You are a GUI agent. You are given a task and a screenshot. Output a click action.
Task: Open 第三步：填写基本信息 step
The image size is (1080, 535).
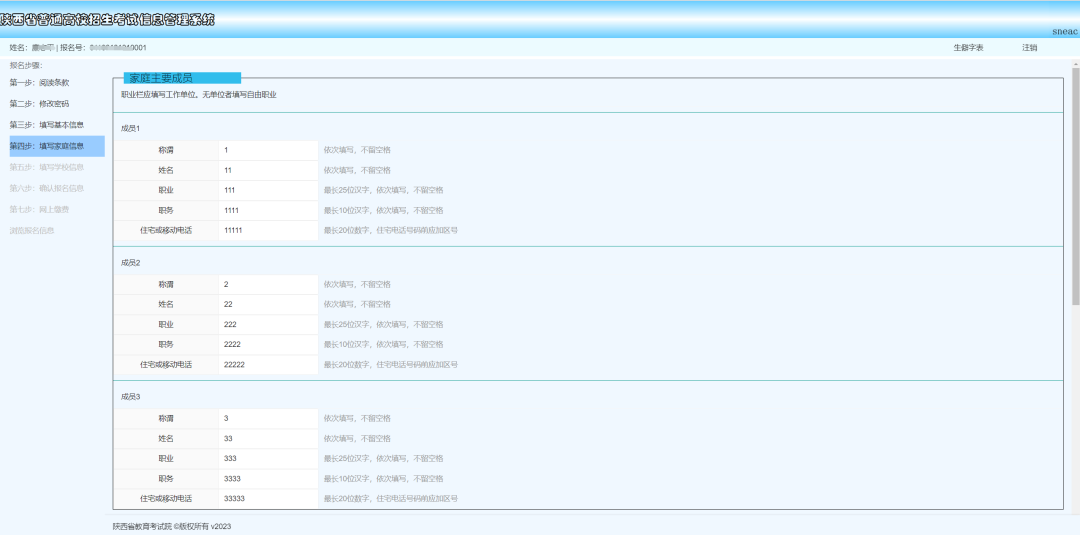(47, 125)
